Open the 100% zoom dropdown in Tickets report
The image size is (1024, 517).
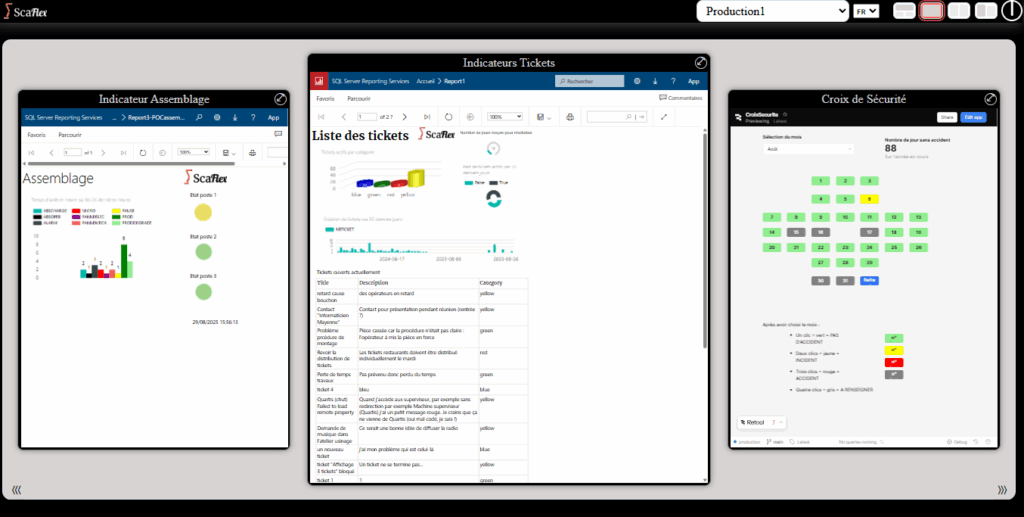click(x=505, y=117)
